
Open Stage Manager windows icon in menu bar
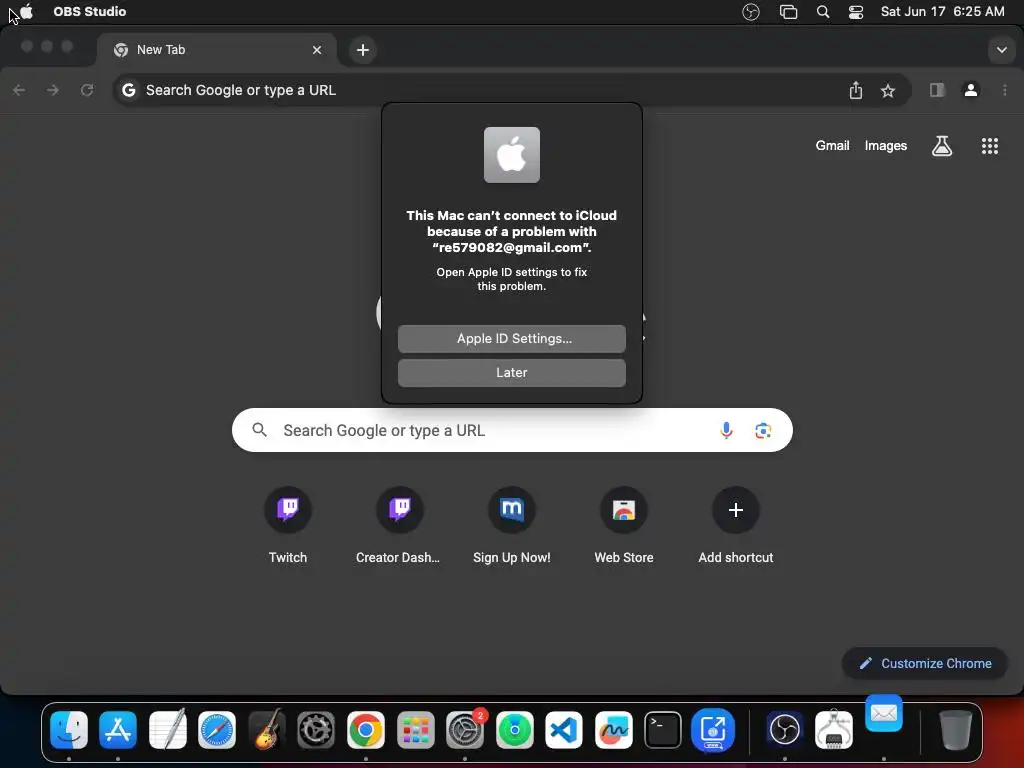(788, 12)
